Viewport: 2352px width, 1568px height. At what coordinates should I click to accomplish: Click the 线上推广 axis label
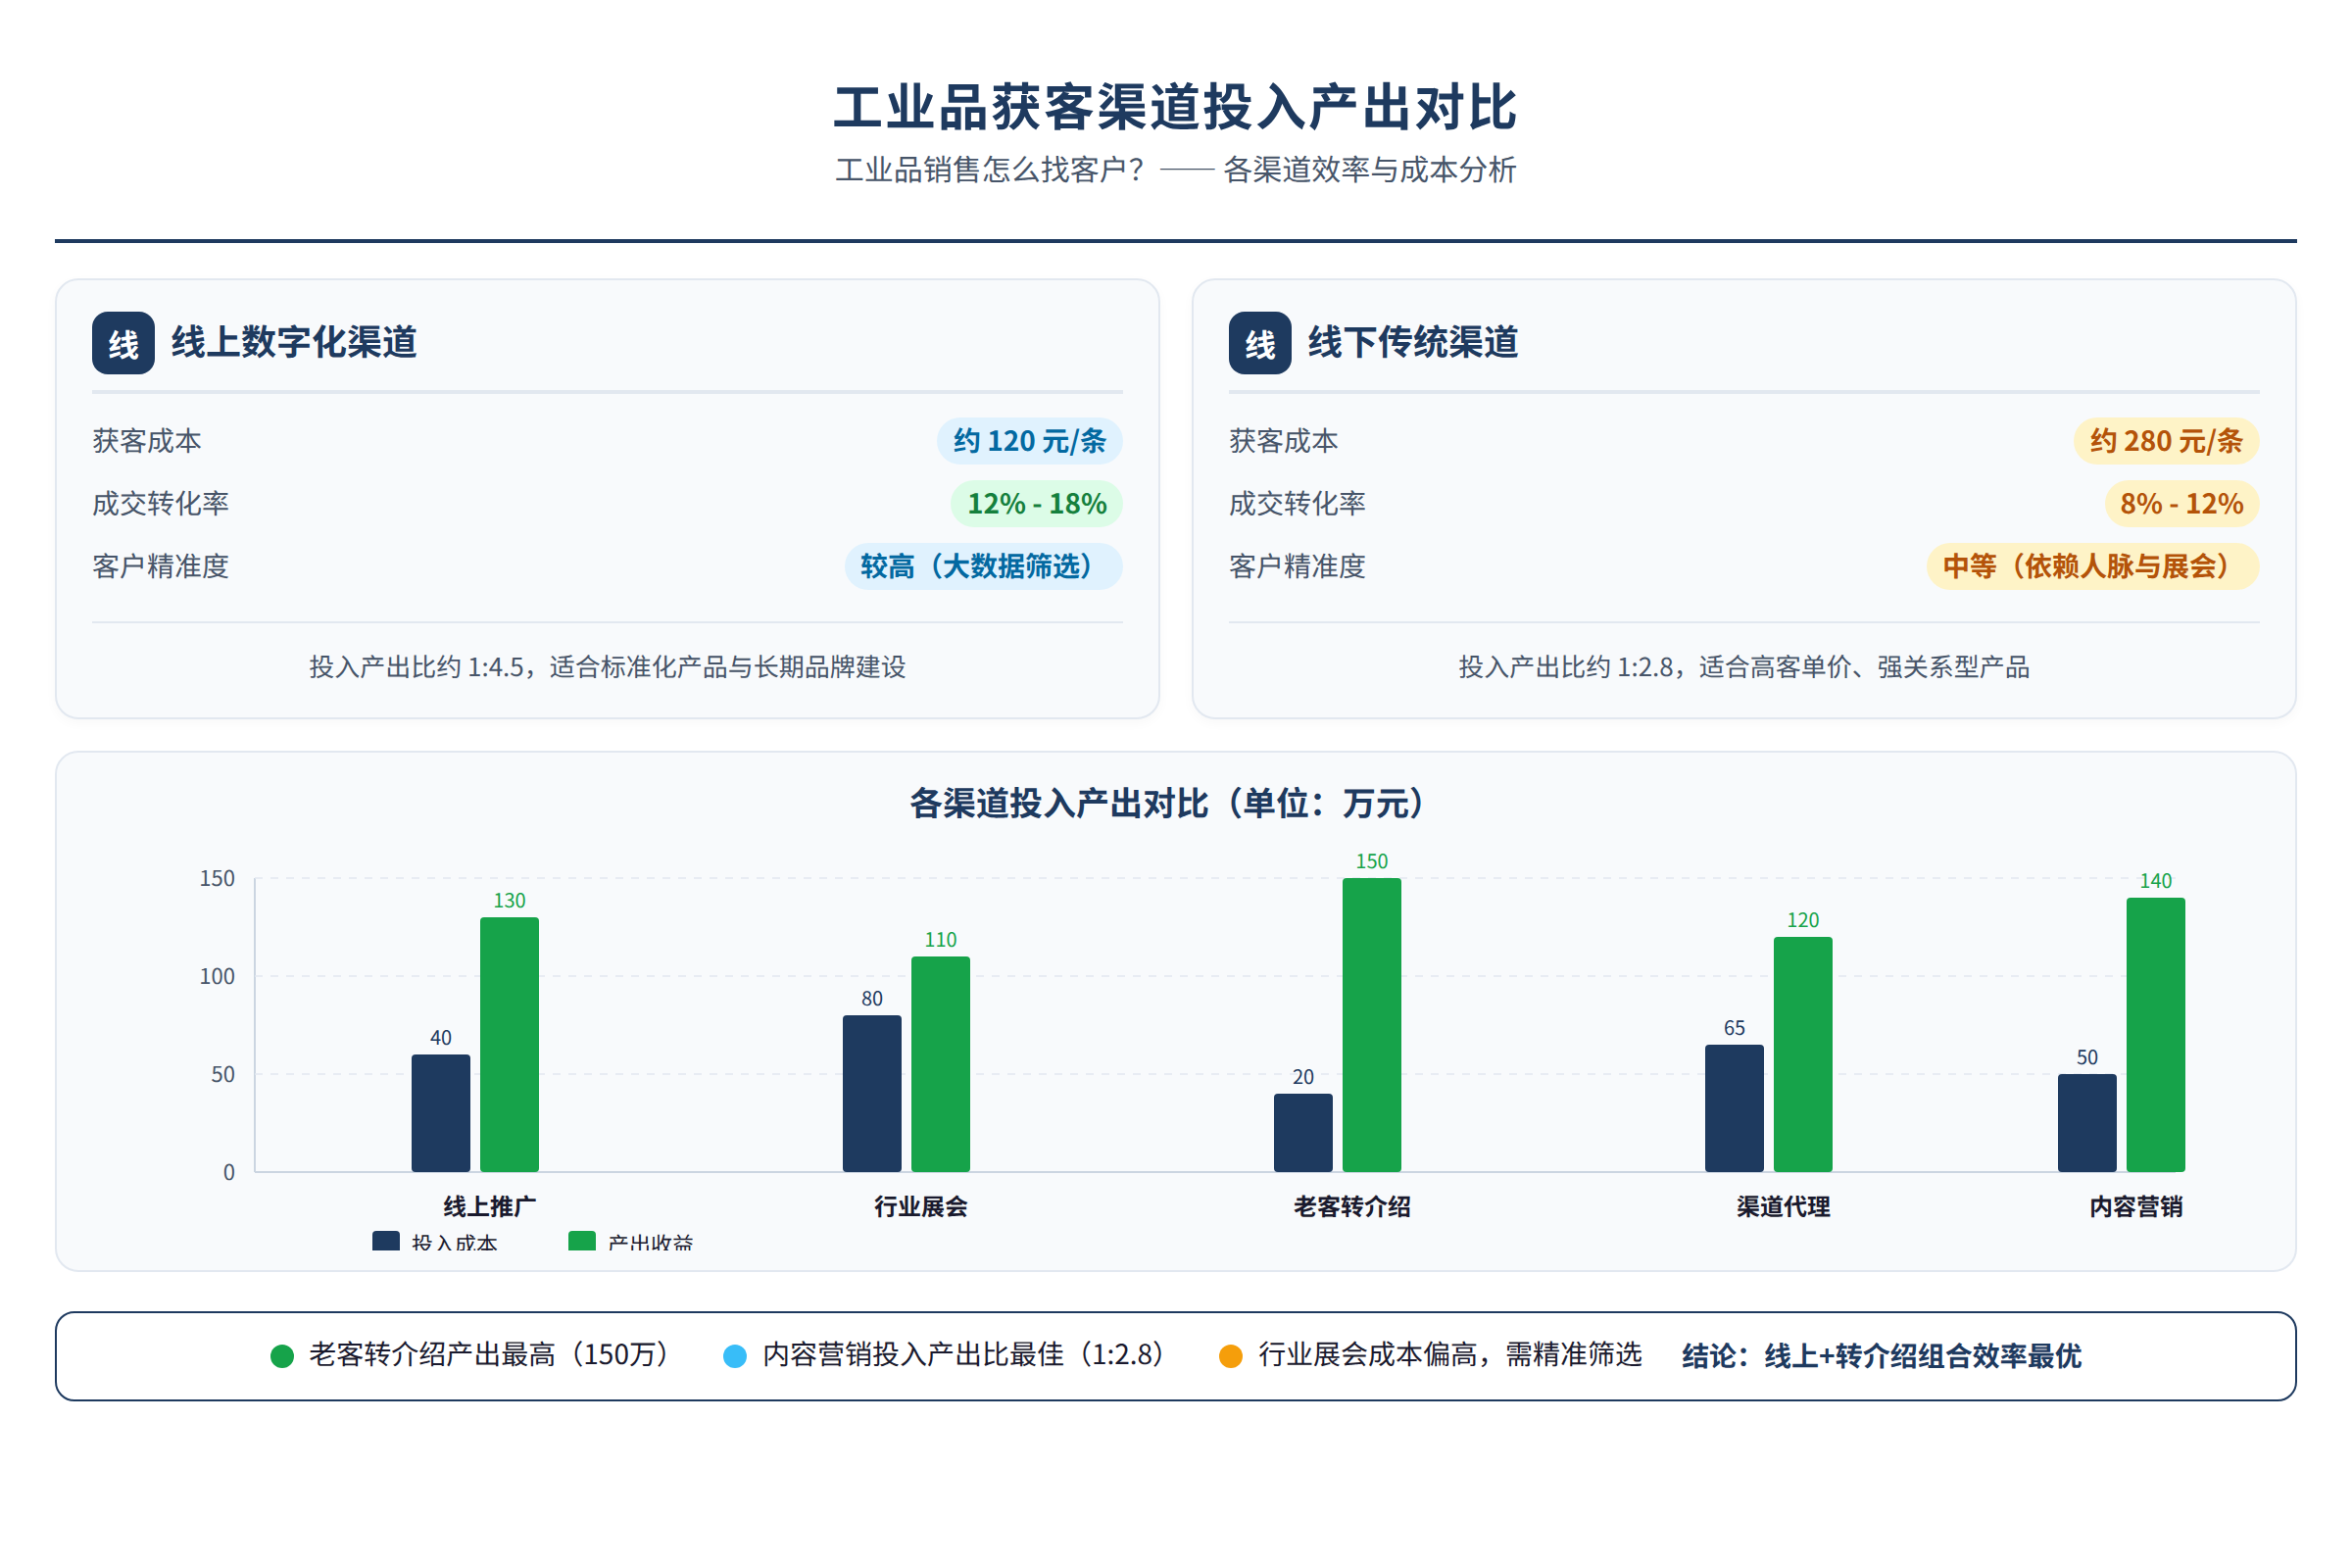pos(490,1207)
